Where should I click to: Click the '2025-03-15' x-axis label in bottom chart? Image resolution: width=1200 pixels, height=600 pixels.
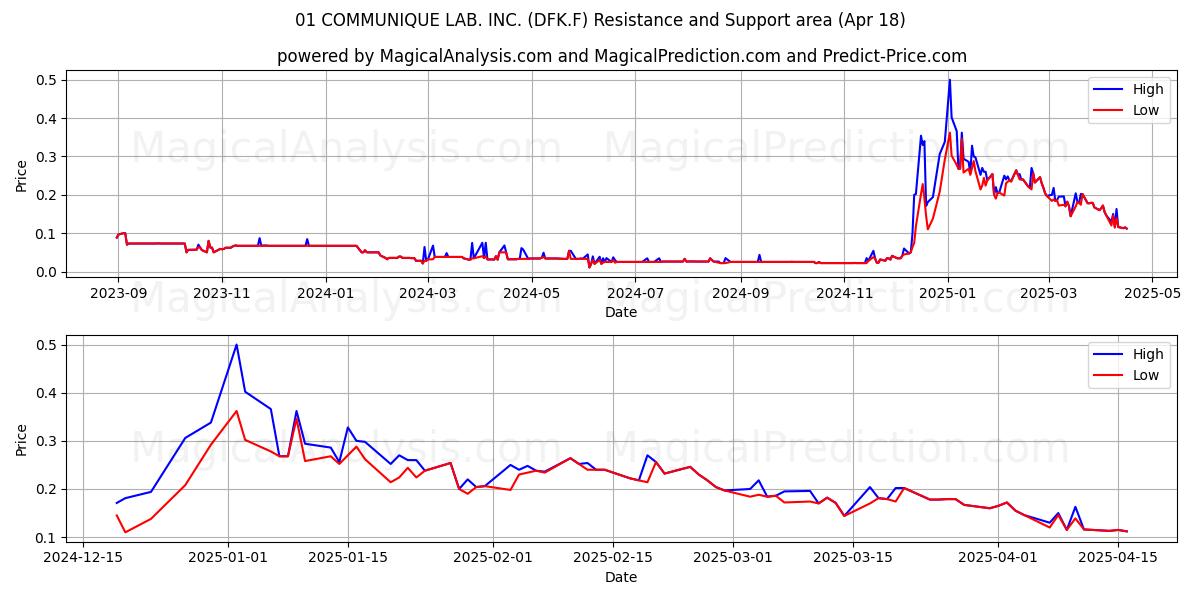854,558
